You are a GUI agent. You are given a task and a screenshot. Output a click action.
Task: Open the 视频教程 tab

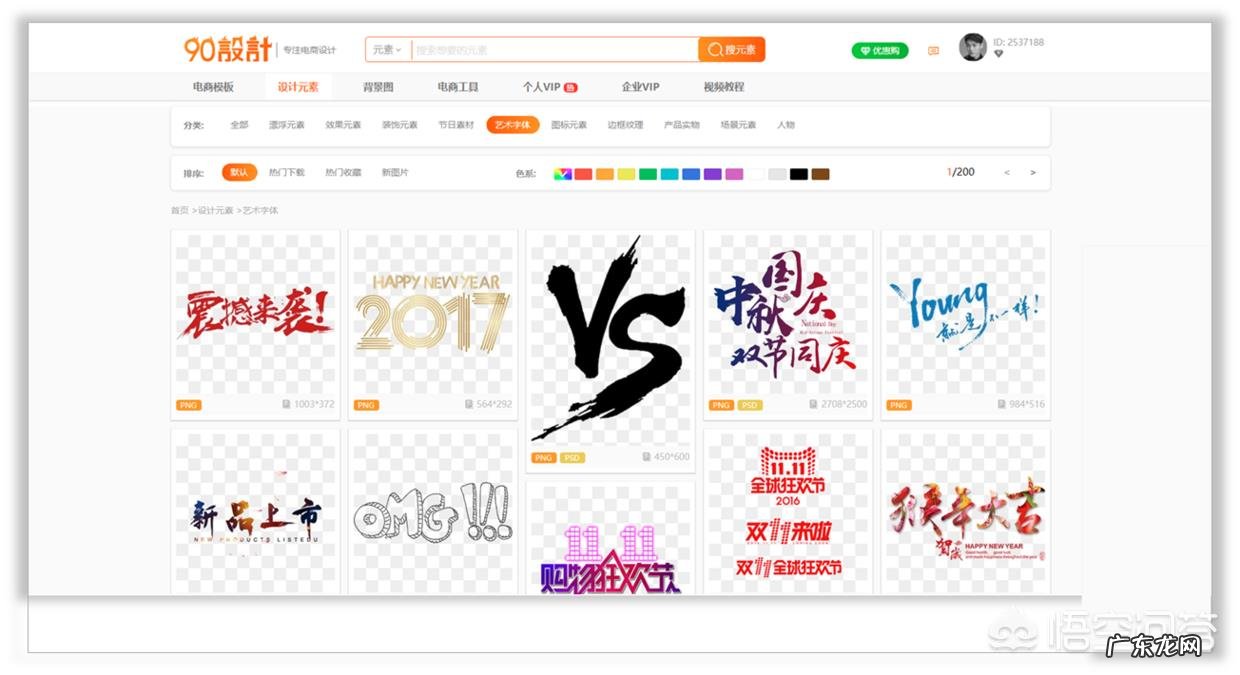[x=723, y=87]
